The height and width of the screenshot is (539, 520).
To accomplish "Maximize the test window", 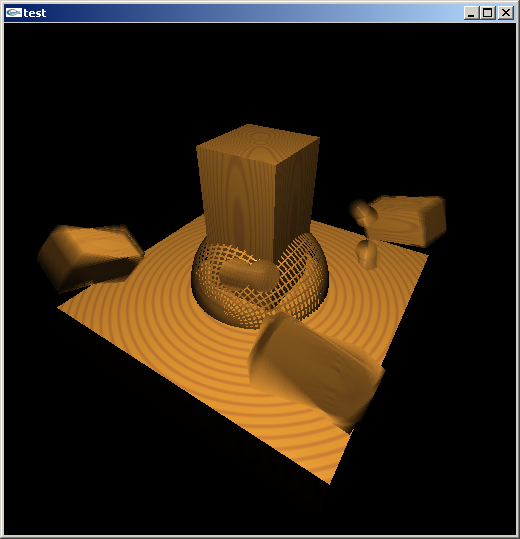I will click(487, 13).
